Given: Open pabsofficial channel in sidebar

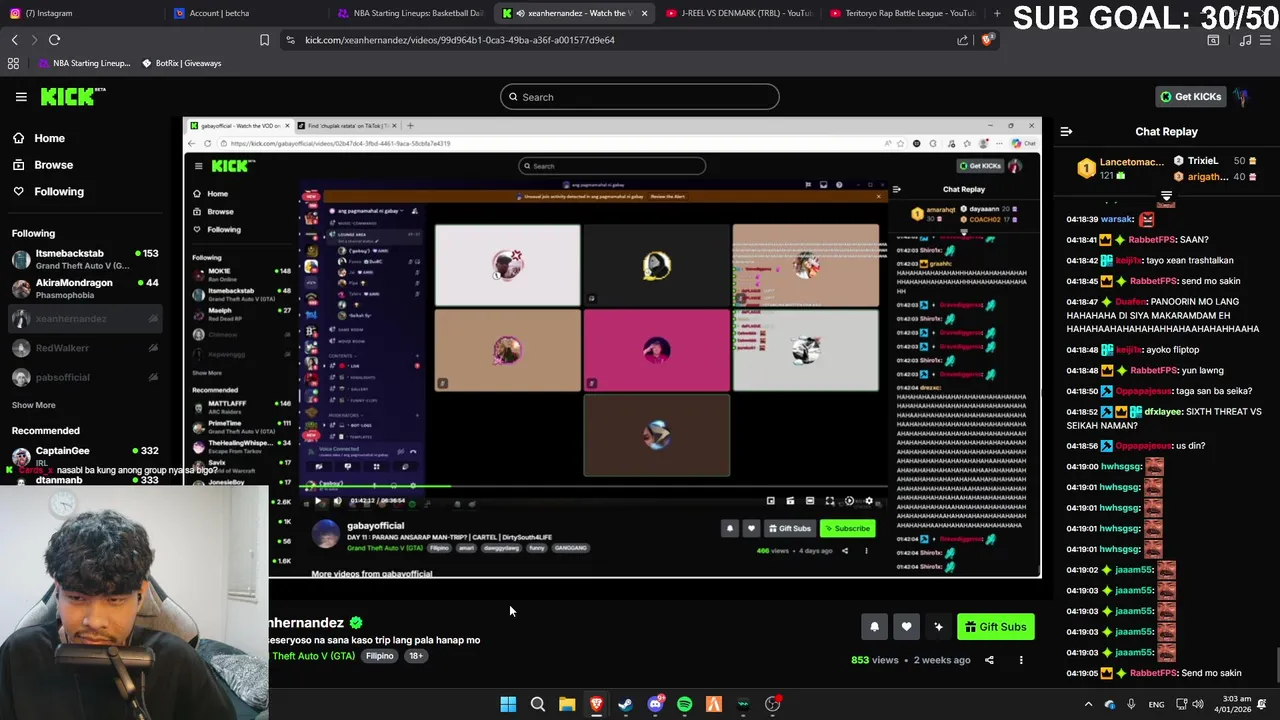Looking at the screenshot, I should (x=85, y=377).
